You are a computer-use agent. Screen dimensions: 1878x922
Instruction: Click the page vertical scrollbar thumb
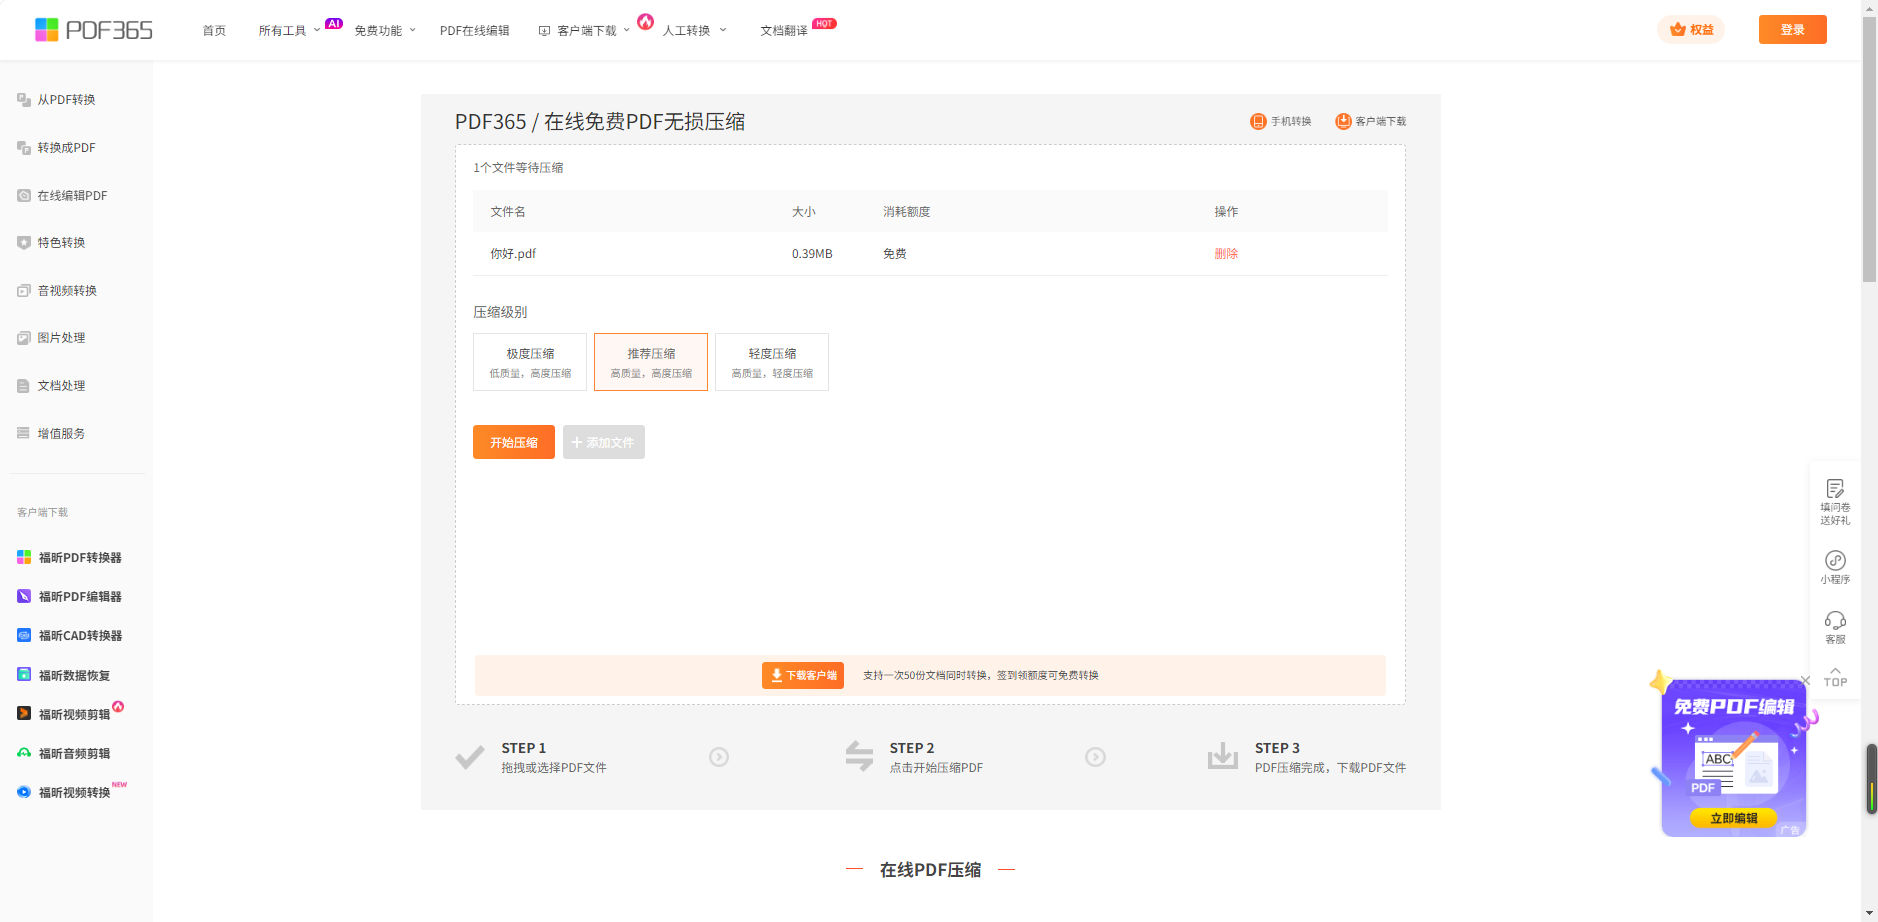[x=1869, y=150]
